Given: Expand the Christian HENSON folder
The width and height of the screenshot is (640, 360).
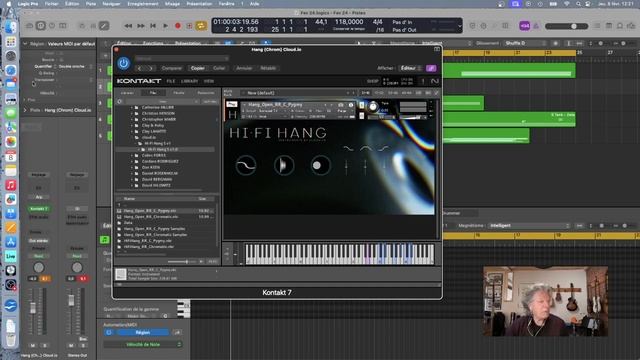Looking at the screenshot, I should [132, 113].
